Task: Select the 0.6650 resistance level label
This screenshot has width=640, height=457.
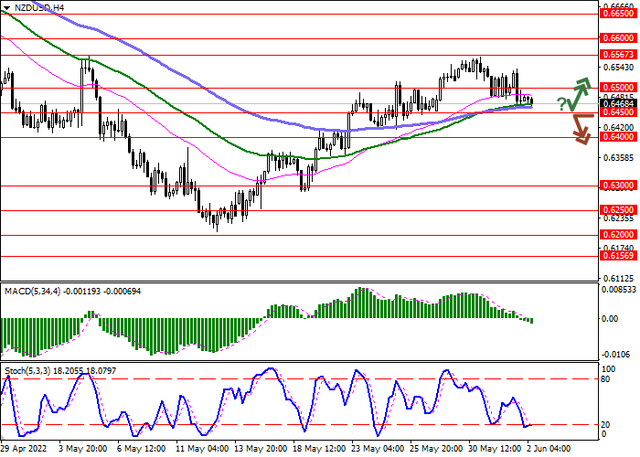Action: (x=614, y=14)
